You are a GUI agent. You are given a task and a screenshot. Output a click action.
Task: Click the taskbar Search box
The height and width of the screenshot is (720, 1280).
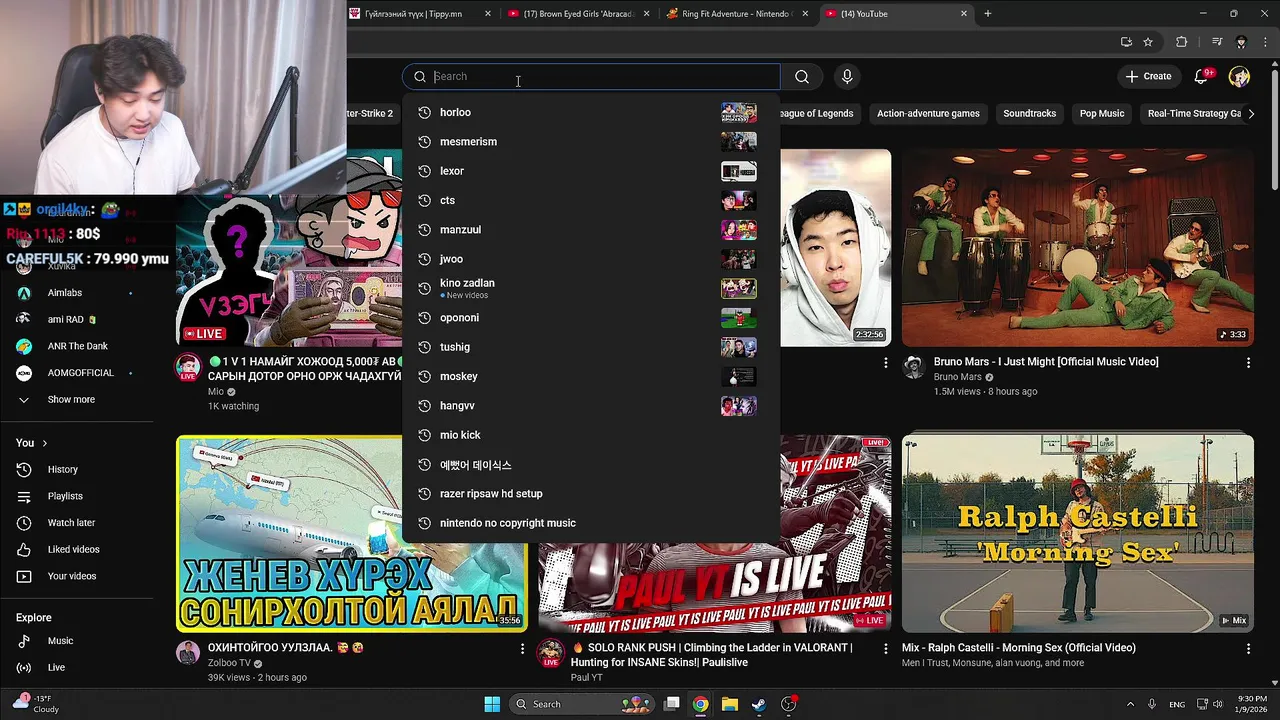click(582, 704)
